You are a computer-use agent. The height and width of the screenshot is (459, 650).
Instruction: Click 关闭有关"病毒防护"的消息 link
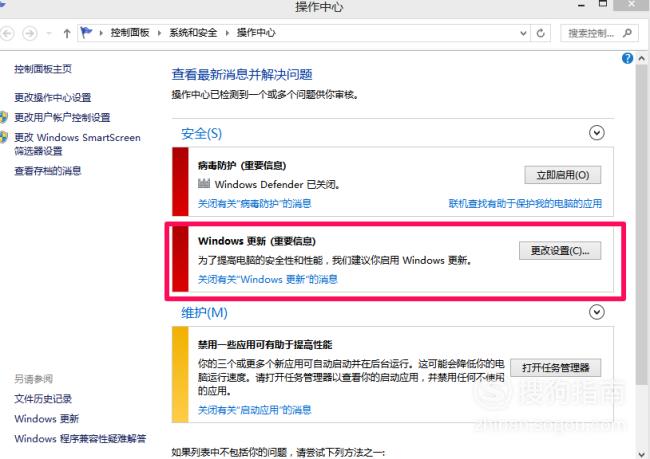[255, 204]
